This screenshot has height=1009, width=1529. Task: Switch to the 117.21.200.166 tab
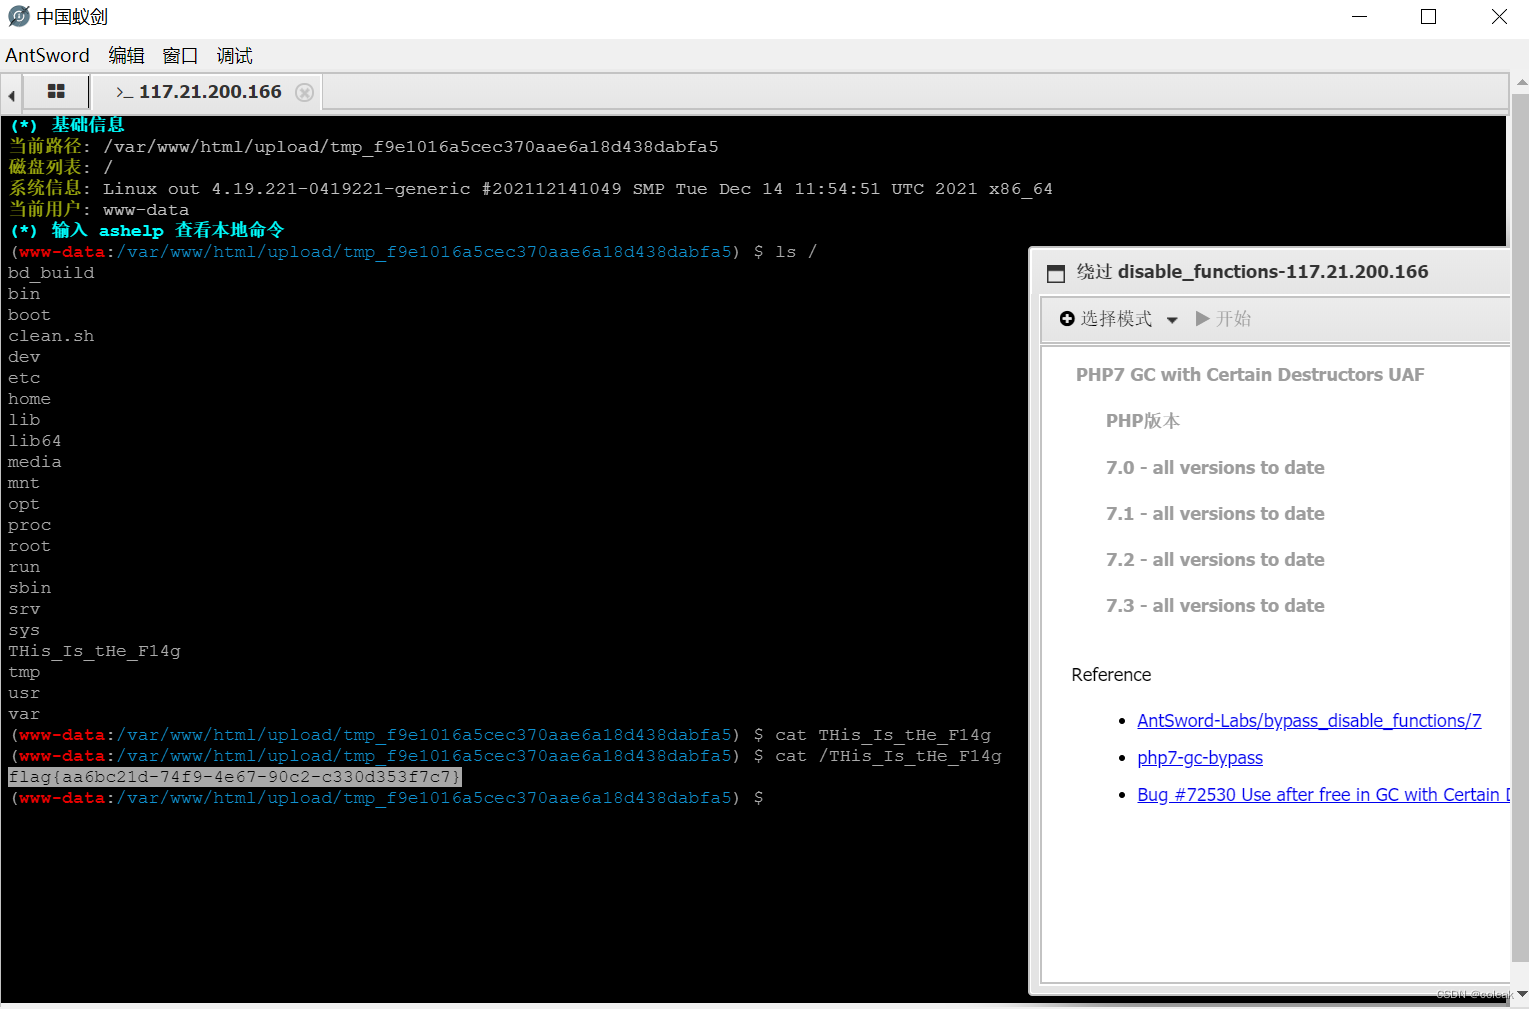tap(210, 91)
